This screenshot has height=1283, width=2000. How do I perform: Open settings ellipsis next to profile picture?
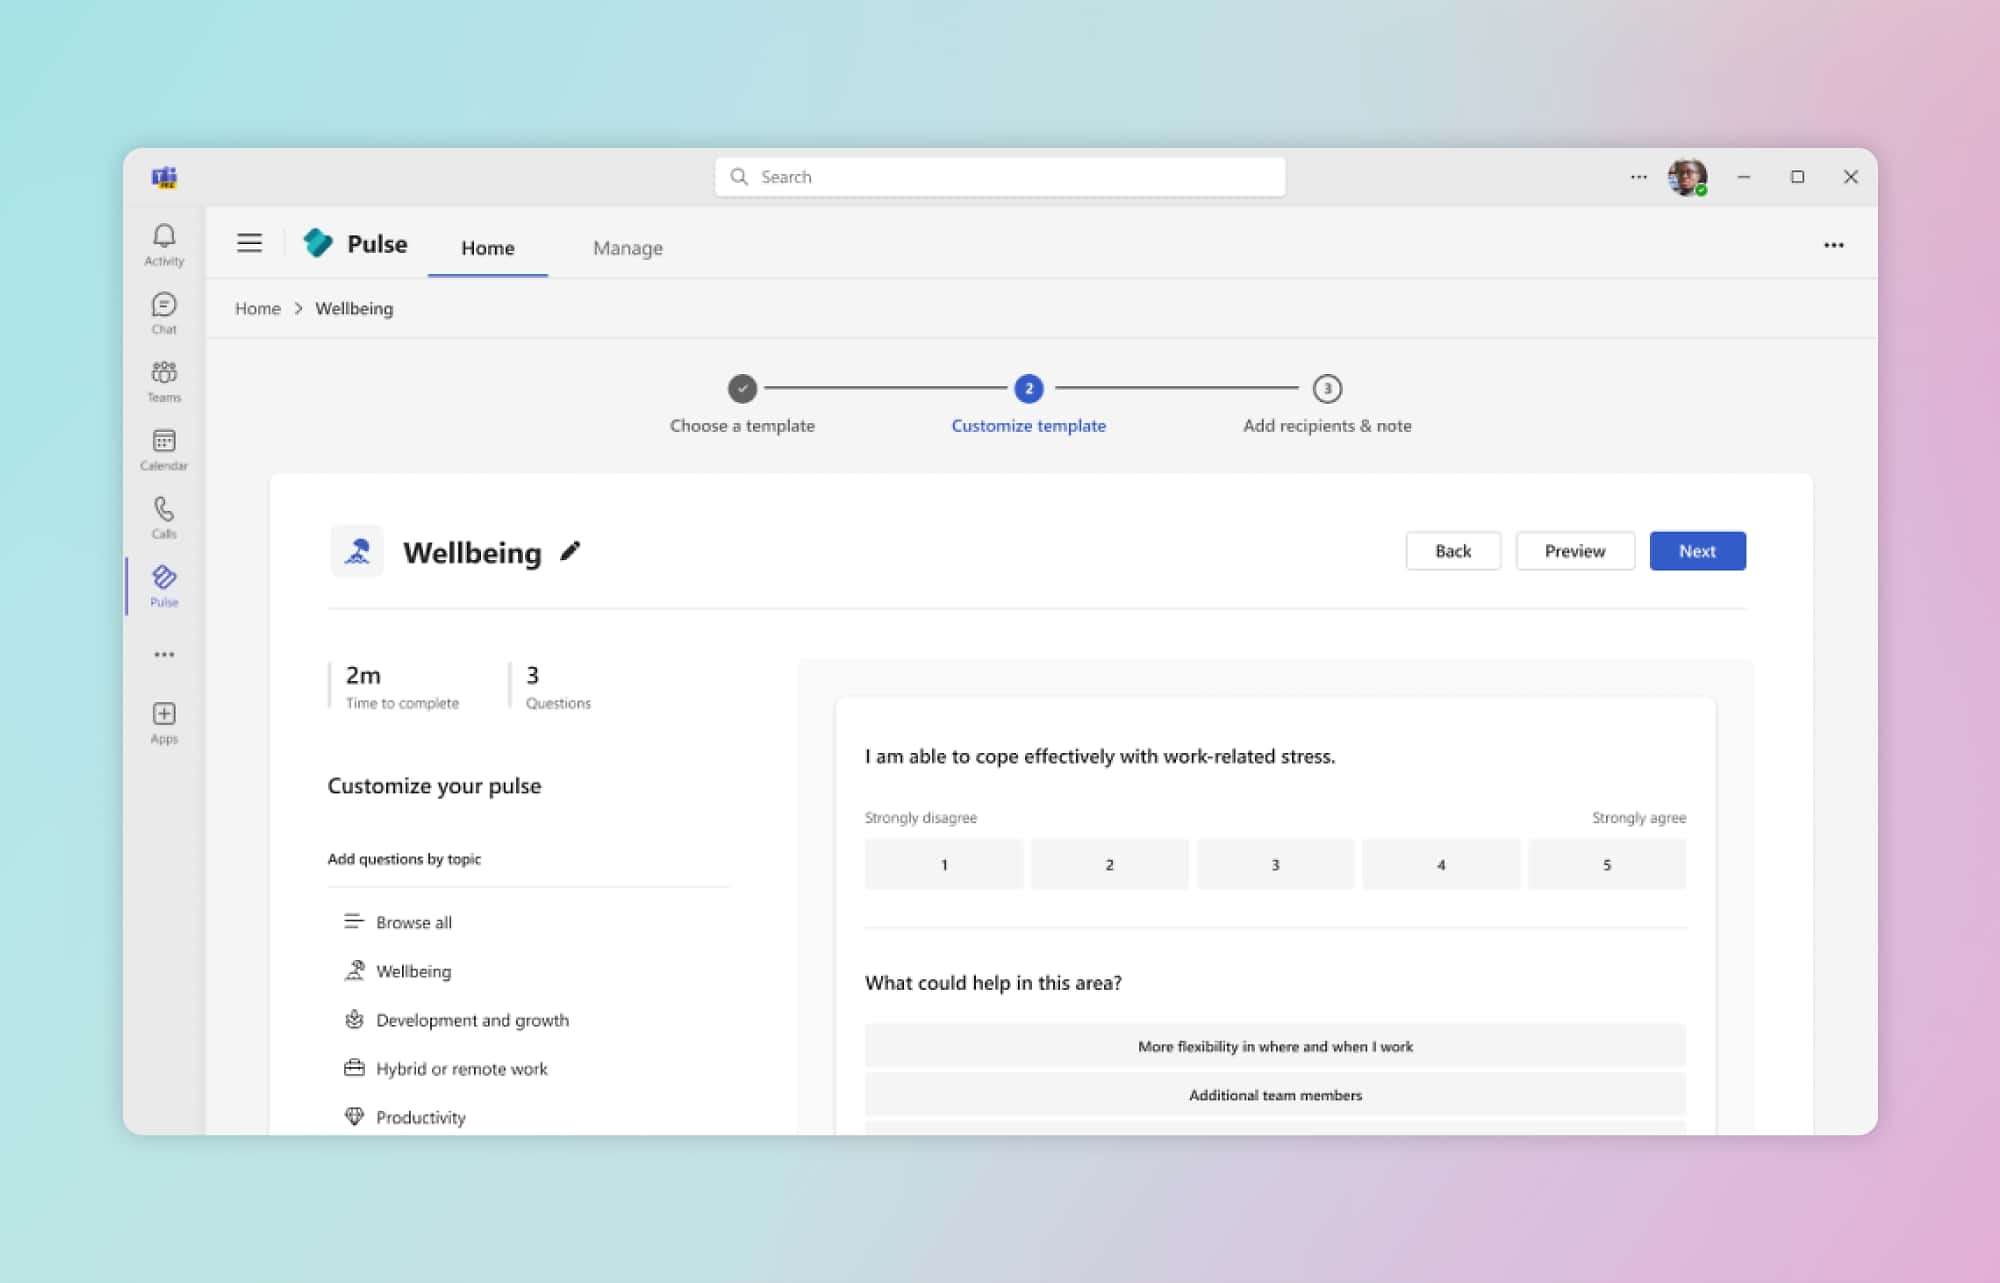click(1638, 177)
